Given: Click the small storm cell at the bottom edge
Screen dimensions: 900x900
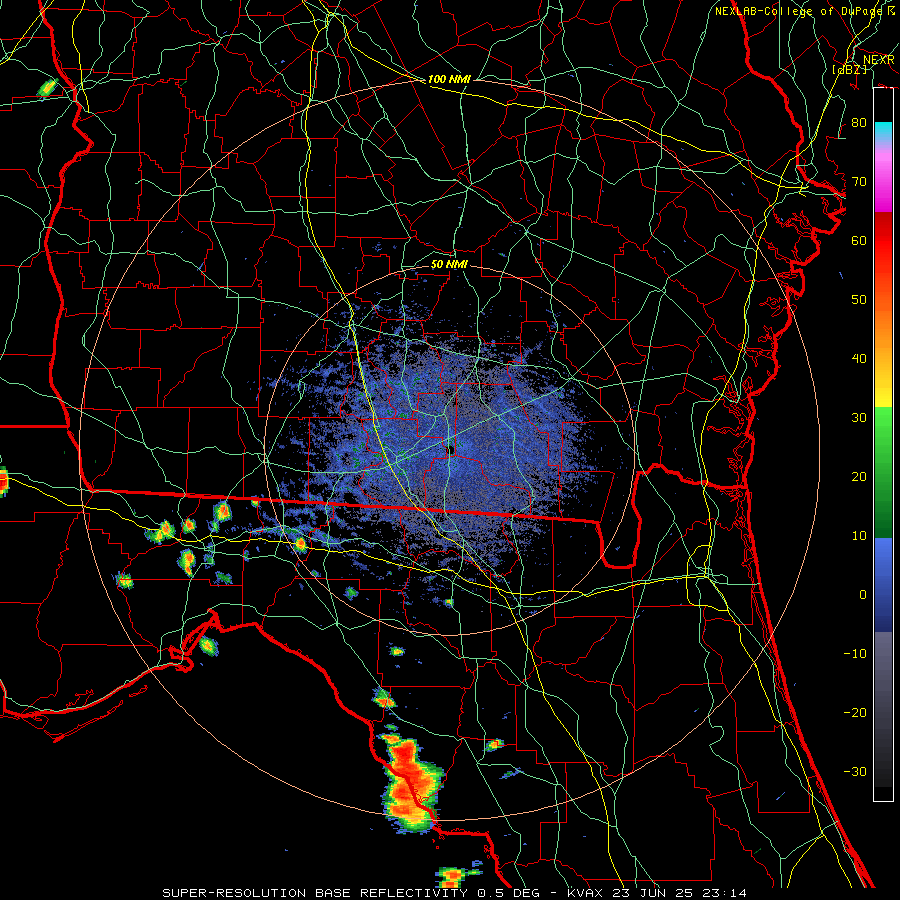Looking at the screenshot, I should tap(453, 876).
